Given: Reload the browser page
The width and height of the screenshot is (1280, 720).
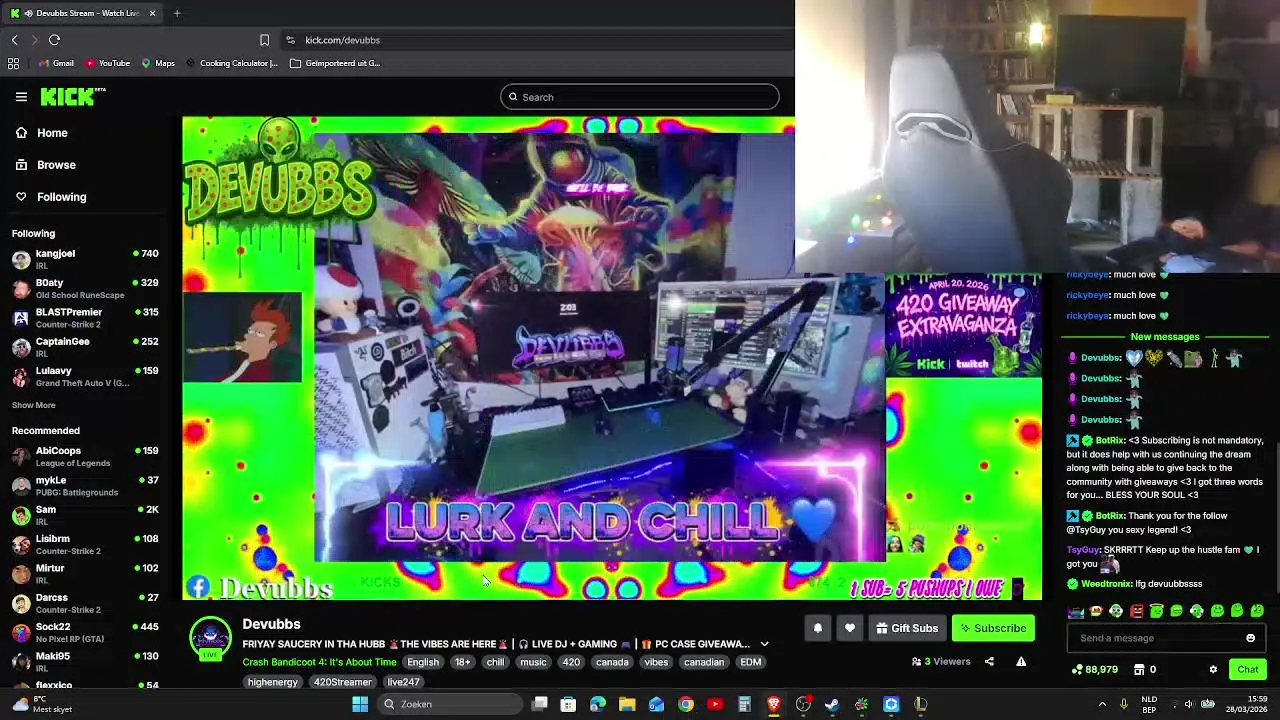Looking at the screenshot, I should tap(54, 40).
